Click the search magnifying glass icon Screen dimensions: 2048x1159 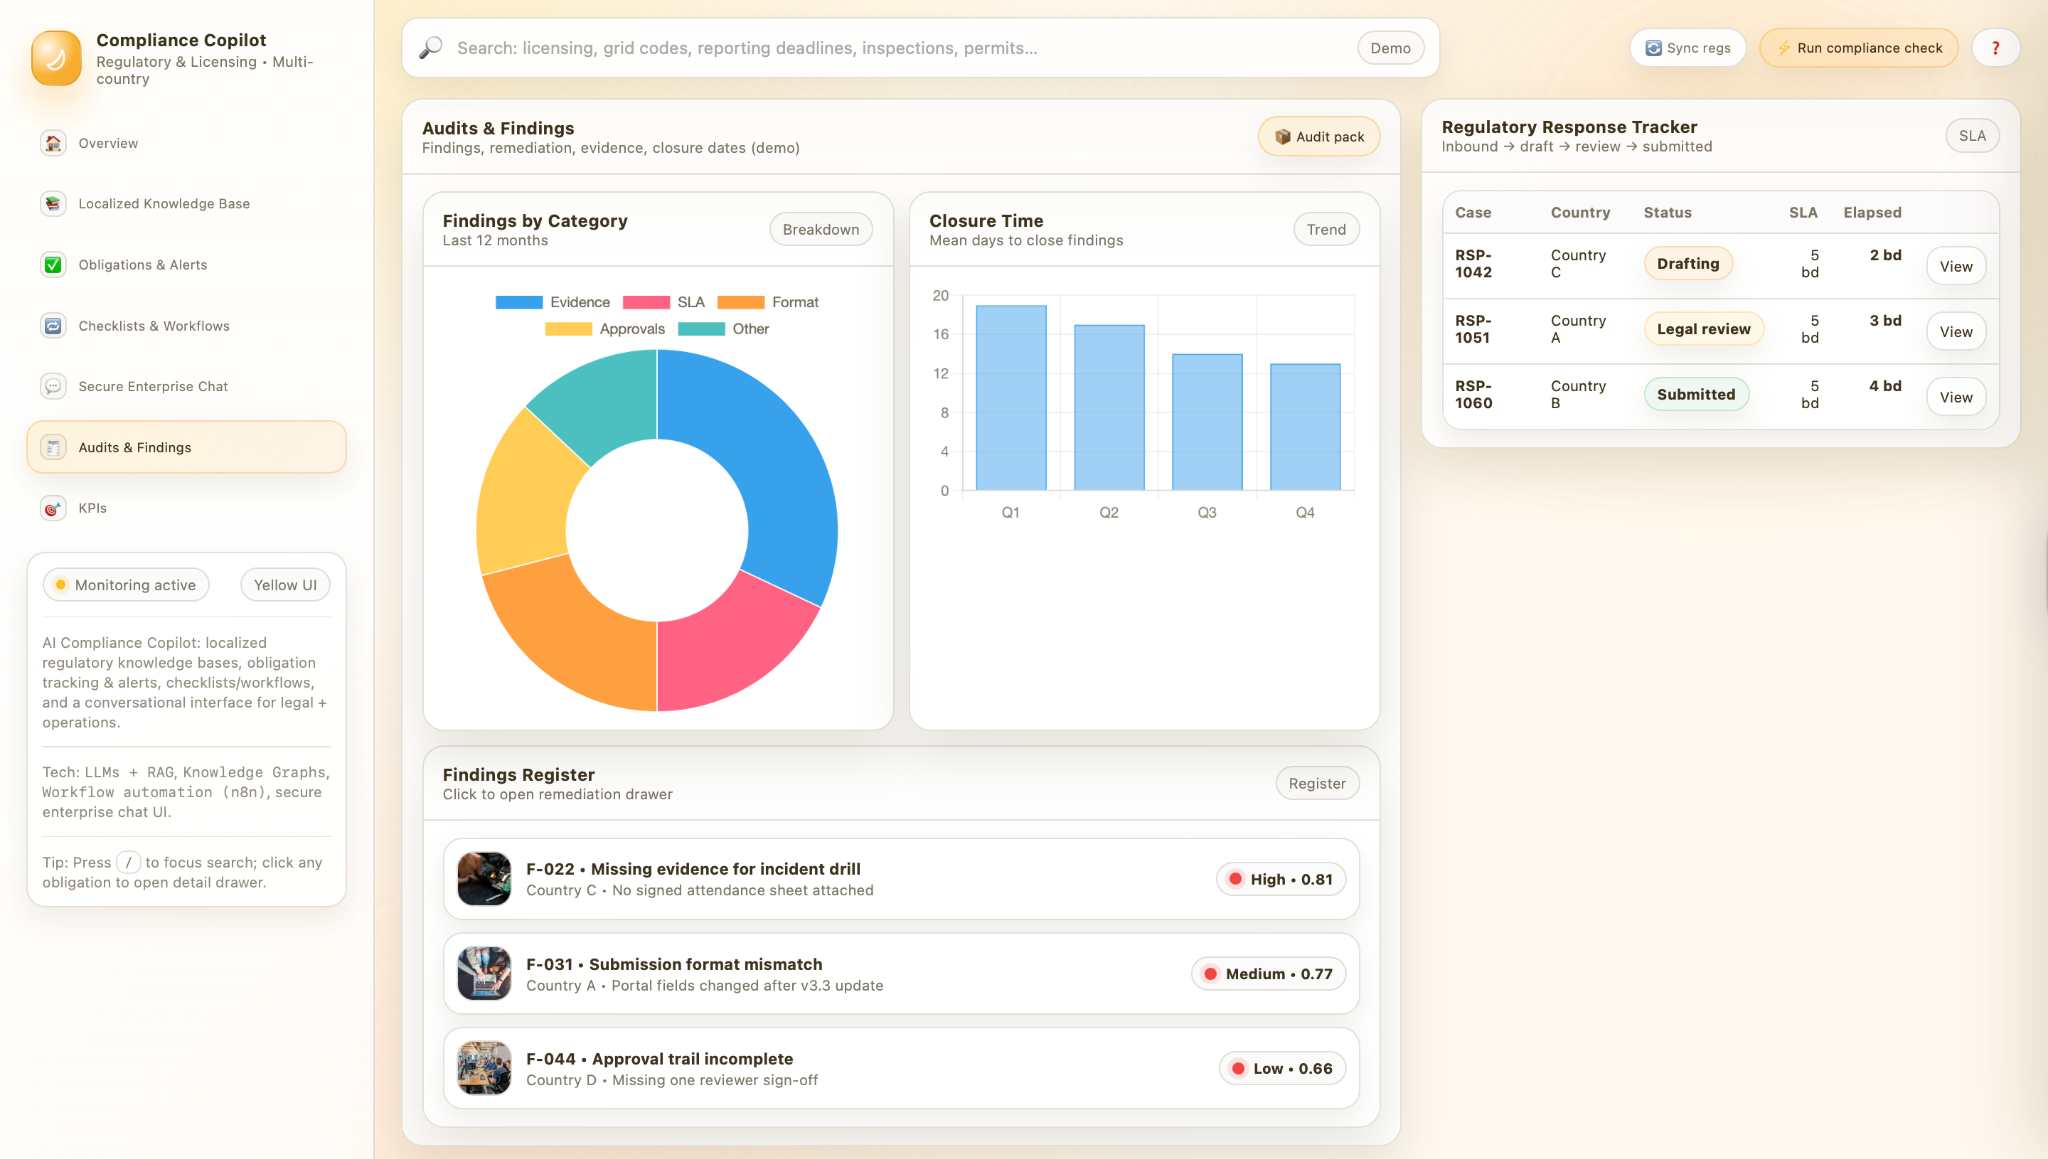[x=431, y=48]
